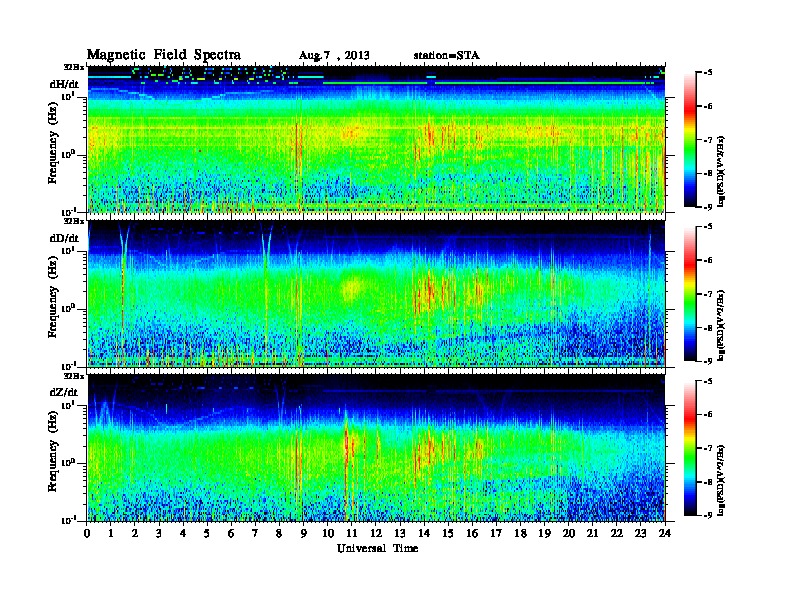Click hour tick label "9" on the time axis
The width and height of the screenshot is (792, 612).
[304, 533]
